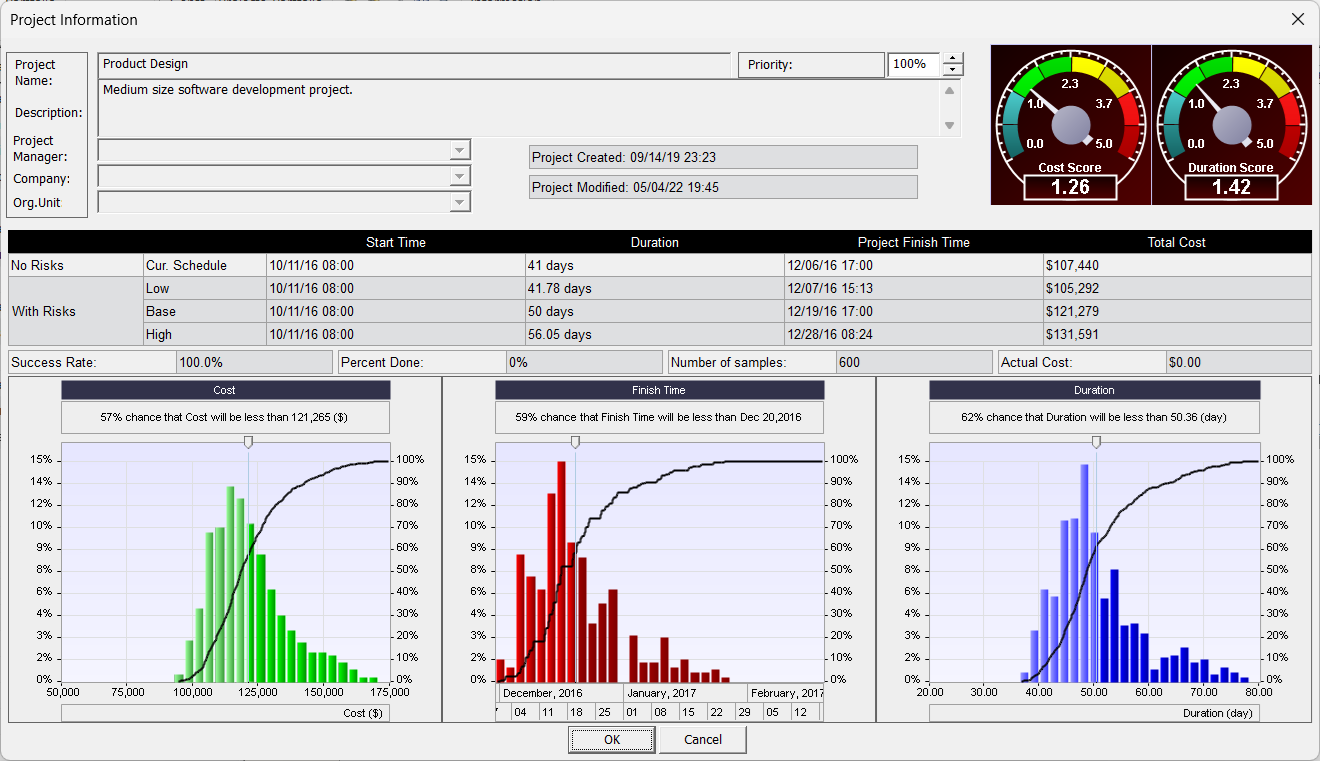Image resolution: width=1320 pixels, height=761 pixels.
Task: Open the Company dropdown
Action: pyautogui.click(x=460, y=176)
